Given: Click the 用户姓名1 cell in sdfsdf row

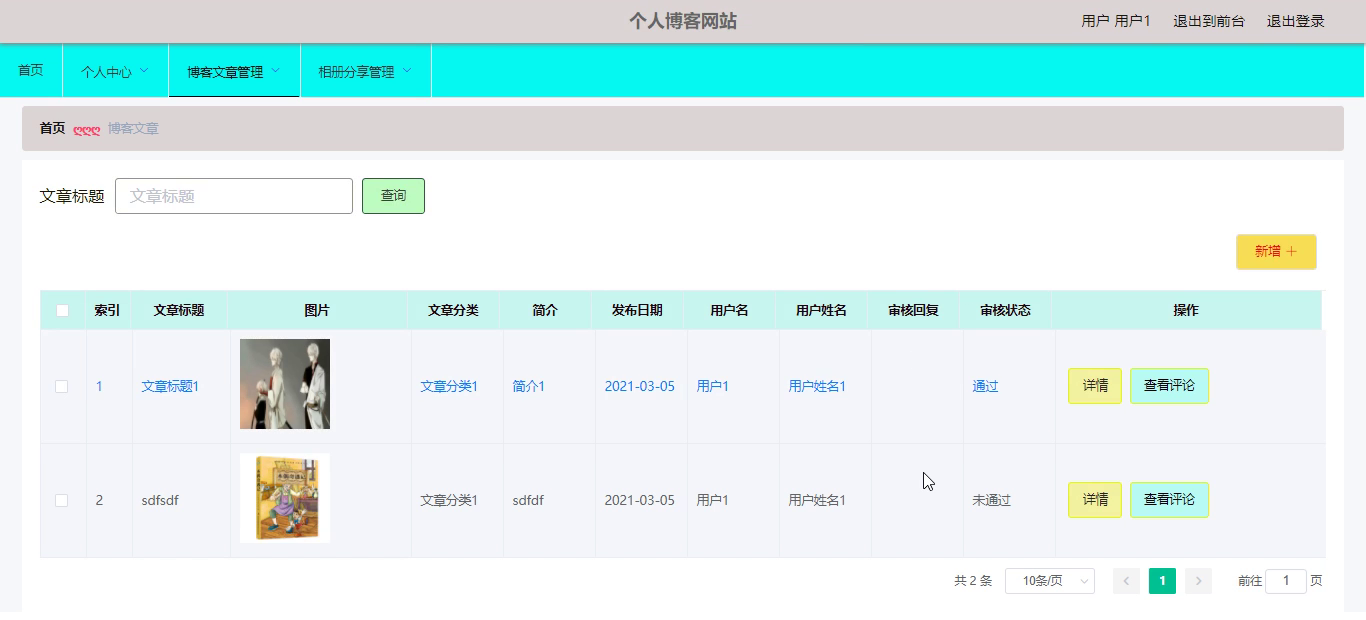Looking at the screenshot, I should point(817,500).
